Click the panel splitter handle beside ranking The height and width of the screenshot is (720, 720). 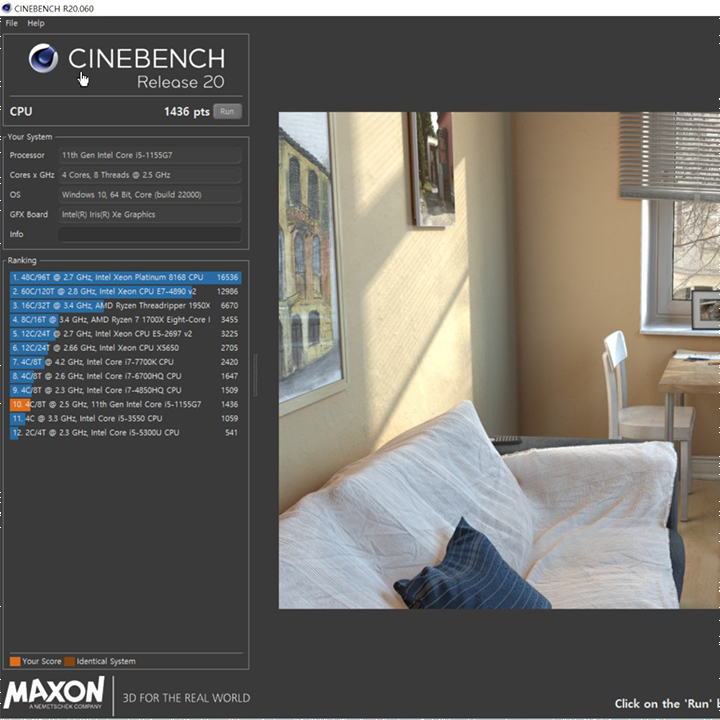coord(255,375)
